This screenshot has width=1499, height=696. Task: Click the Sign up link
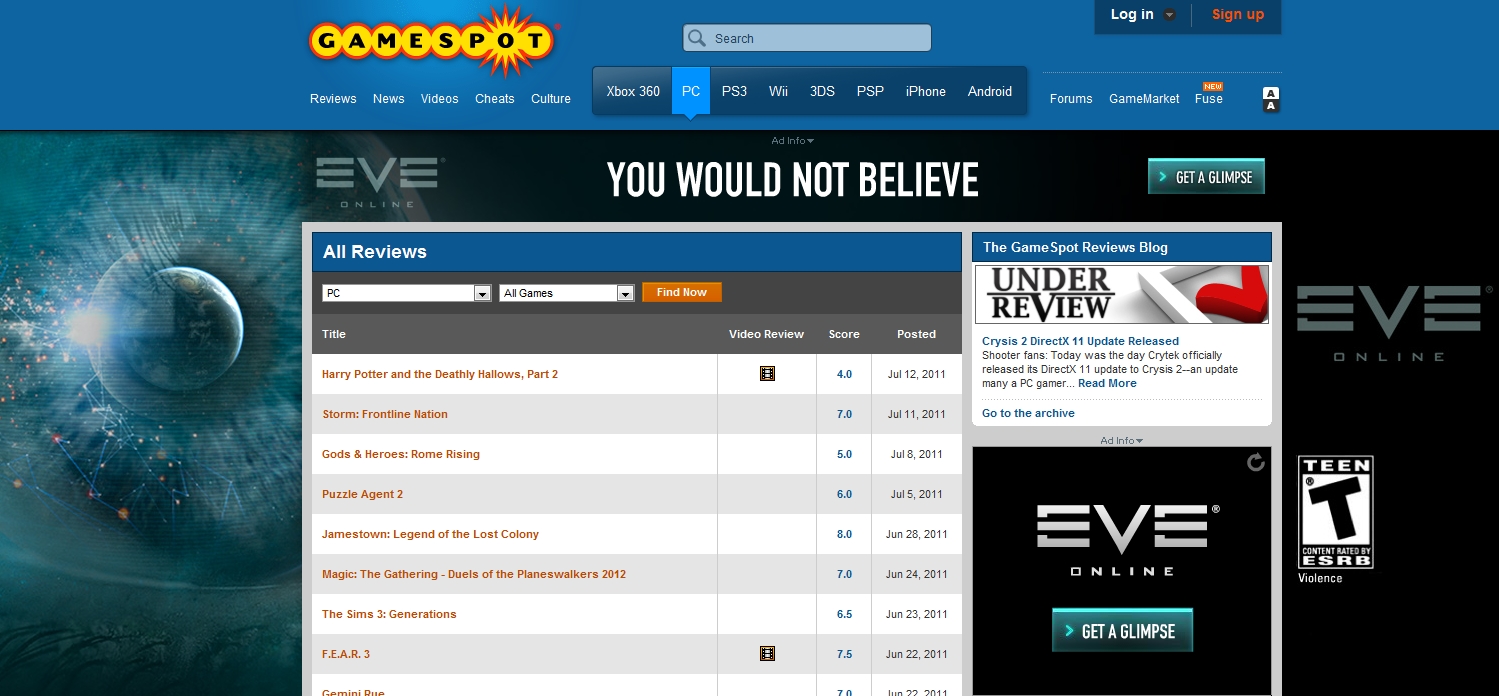[x=1238, y=14]
